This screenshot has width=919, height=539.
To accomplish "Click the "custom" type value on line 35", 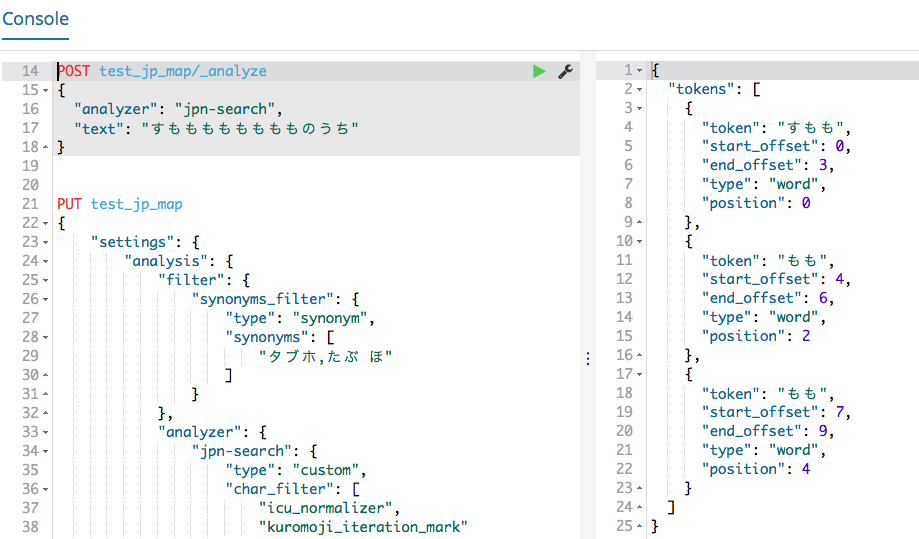I will (326, 470).
